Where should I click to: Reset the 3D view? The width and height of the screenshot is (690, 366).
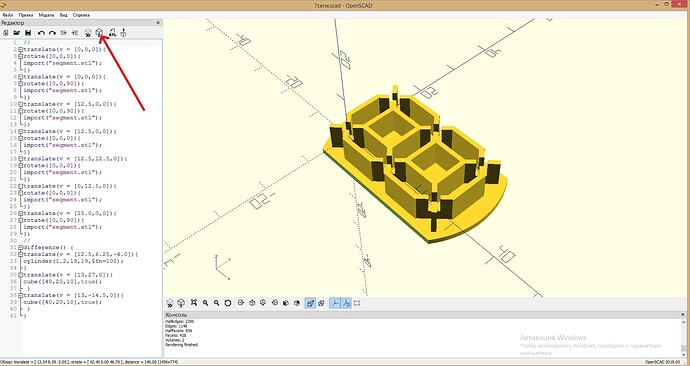click(228, 303)
